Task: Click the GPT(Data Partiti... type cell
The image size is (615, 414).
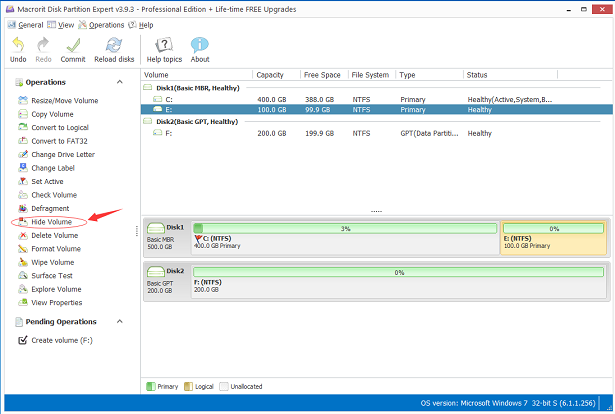Action: [x=429, y=133]
